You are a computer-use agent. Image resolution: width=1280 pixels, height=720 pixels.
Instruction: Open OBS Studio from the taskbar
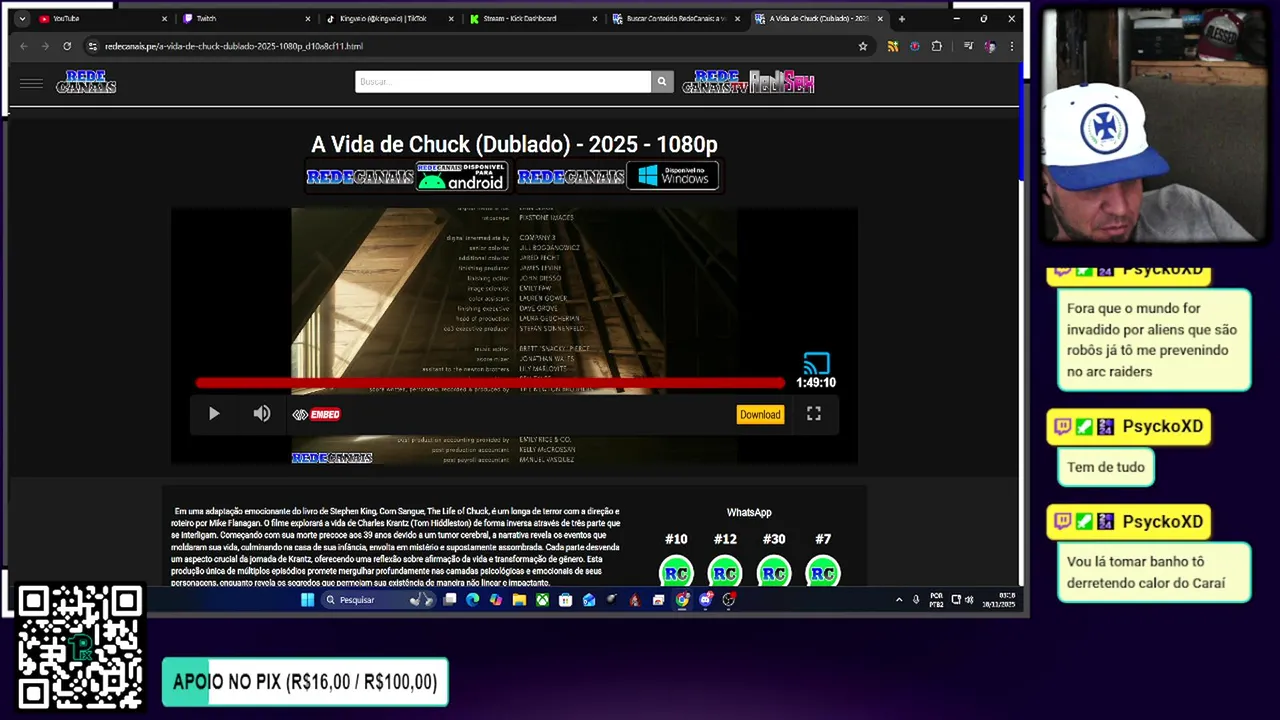729,600
